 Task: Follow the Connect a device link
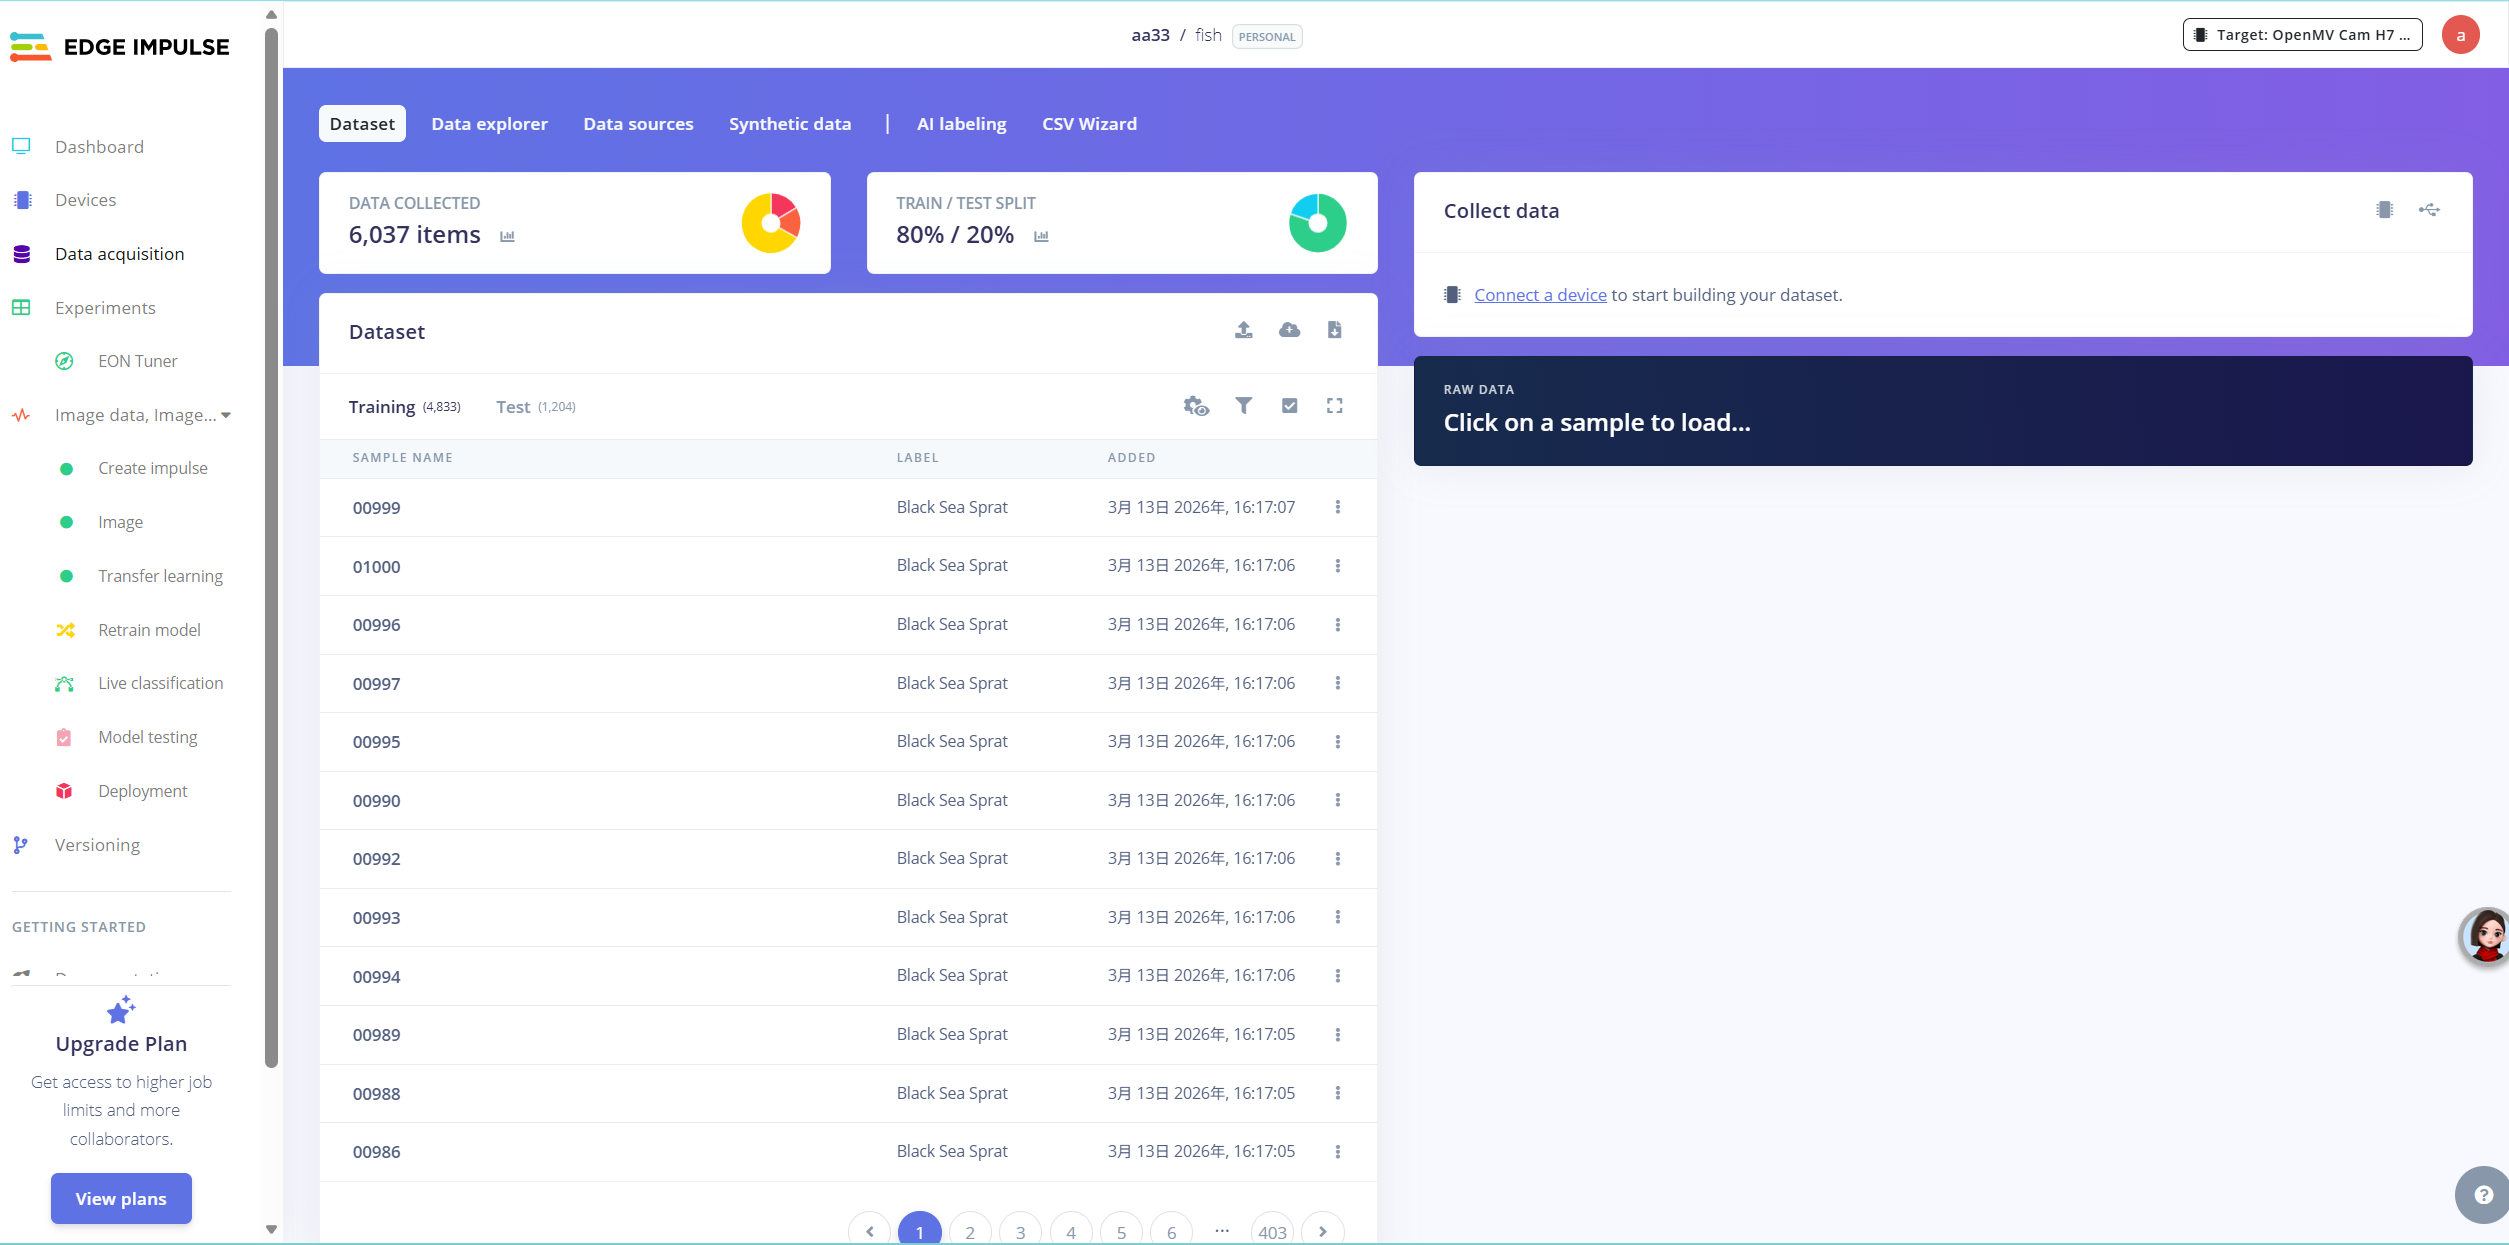[x=1539, y=295]
